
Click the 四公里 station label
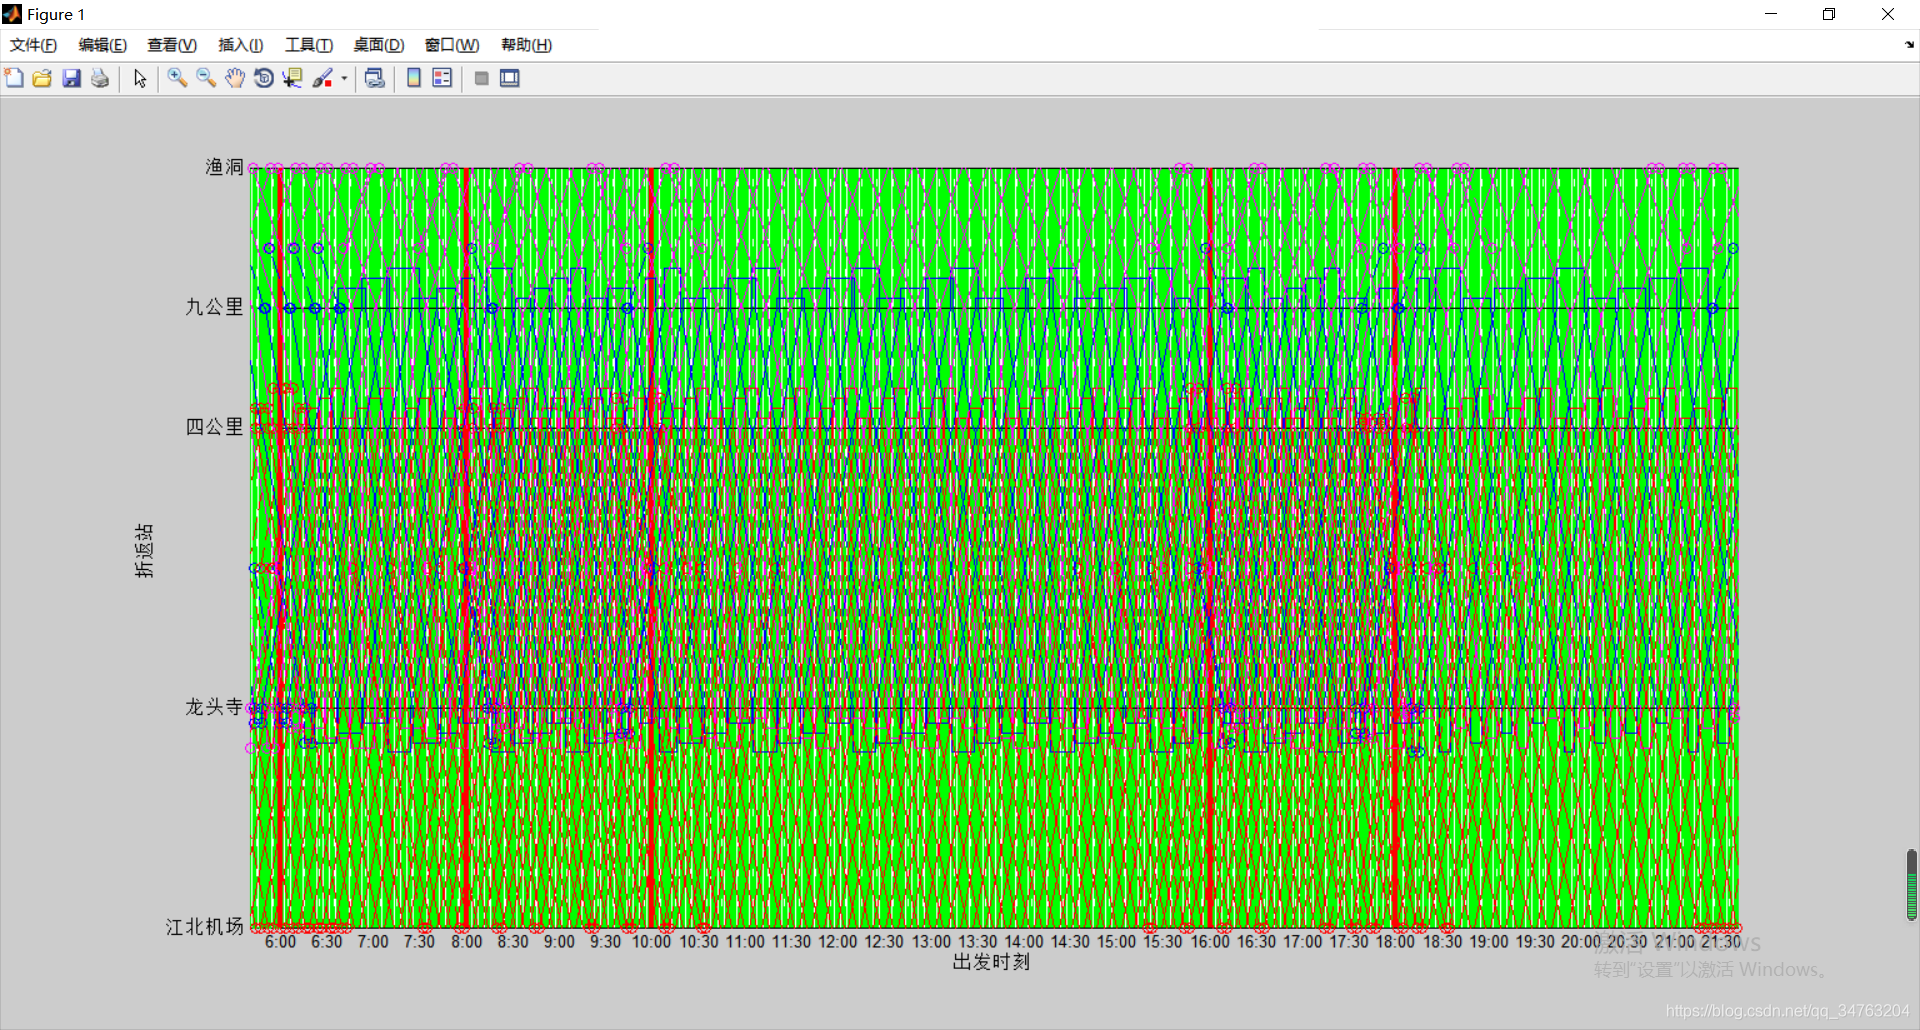click(215, 427)
